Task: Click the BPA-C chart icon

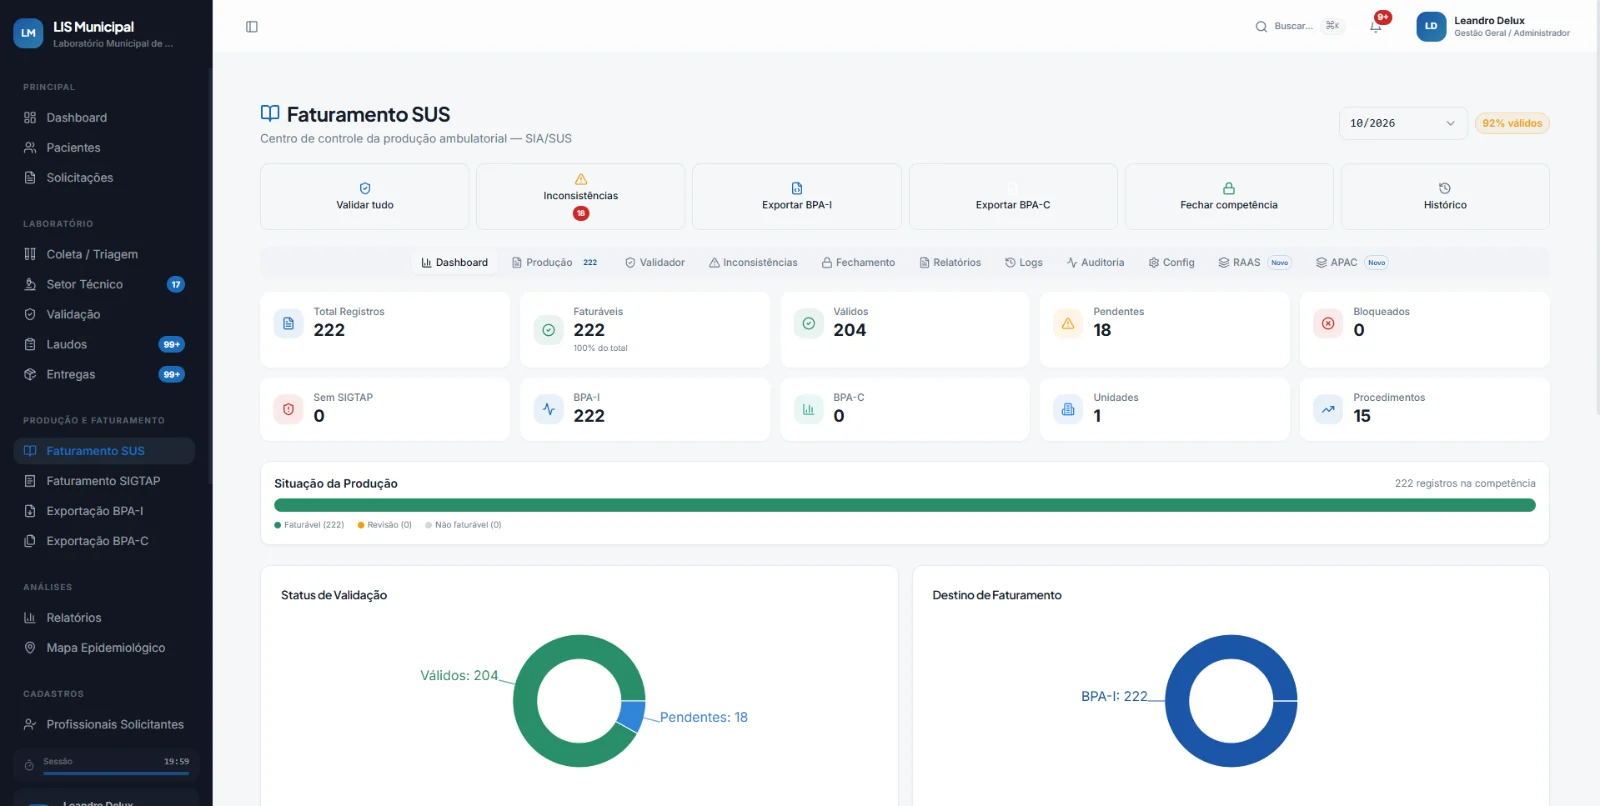Action: click(808, 409)
